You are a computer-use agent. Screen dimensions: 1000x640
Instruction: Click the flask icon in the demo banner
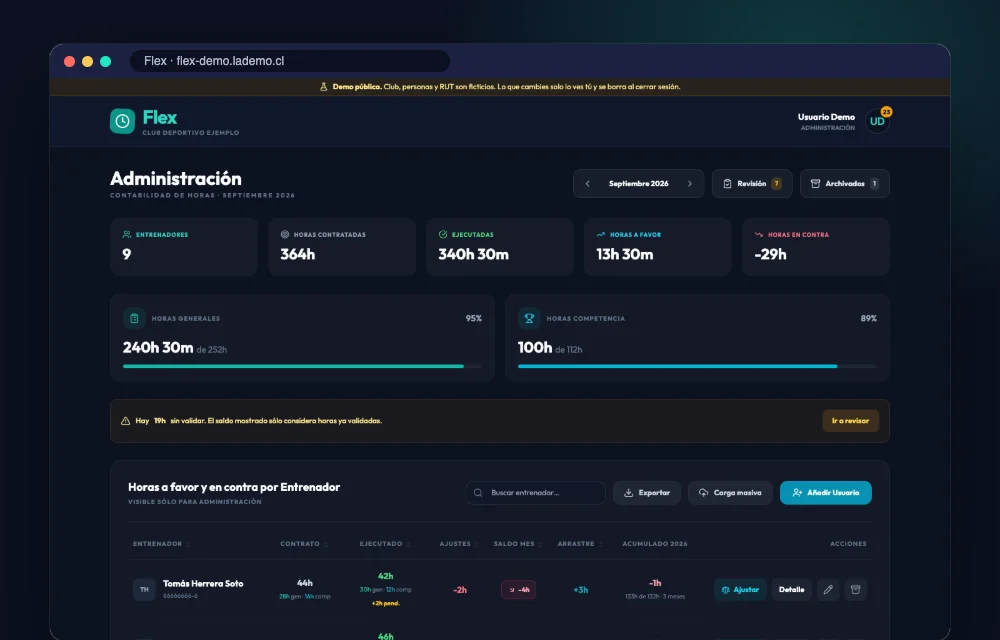click(x=323, y=87)
